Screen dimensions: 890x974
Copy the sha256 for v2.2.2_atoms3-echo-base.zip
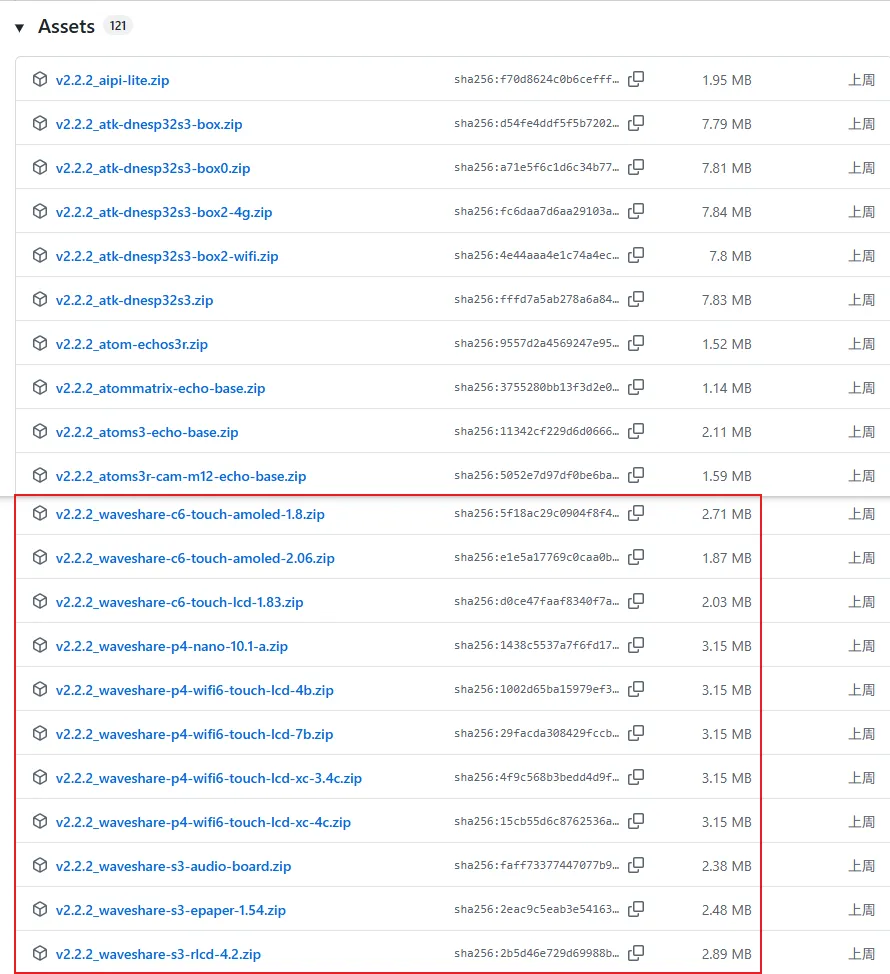[x=636, y=431]
